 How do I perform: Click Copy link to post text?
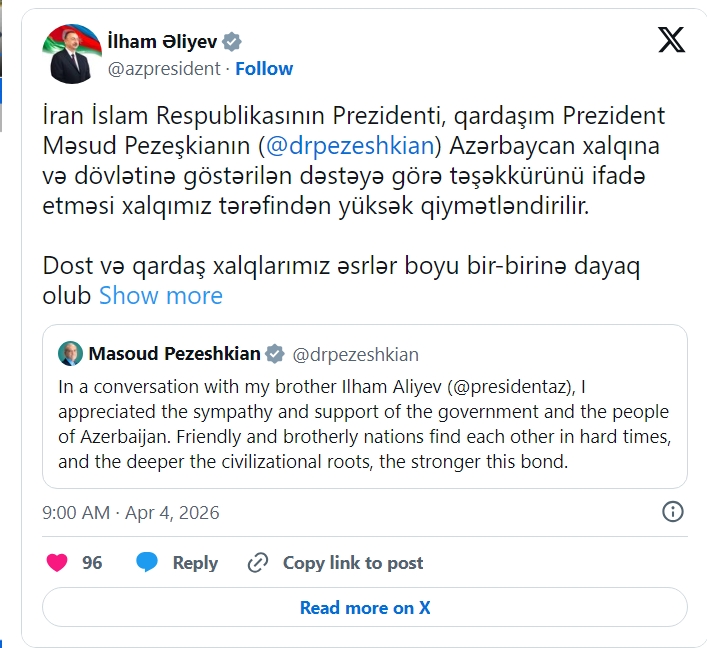click(x=353, y=563)
